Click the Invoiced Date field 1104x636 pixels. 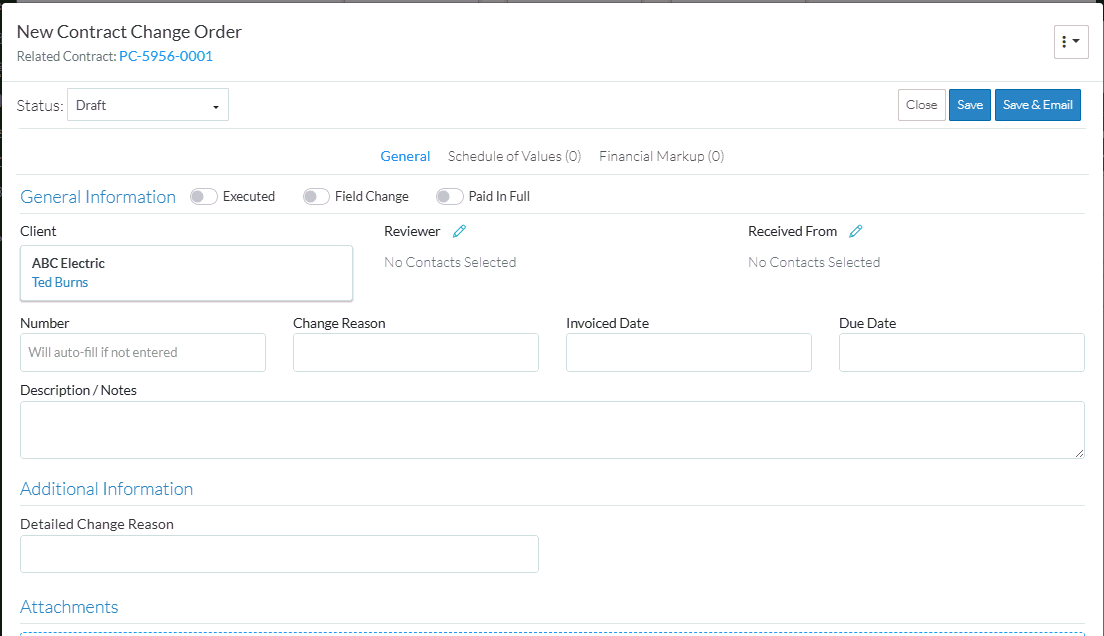pyautogui.click(x=688, y=352)
